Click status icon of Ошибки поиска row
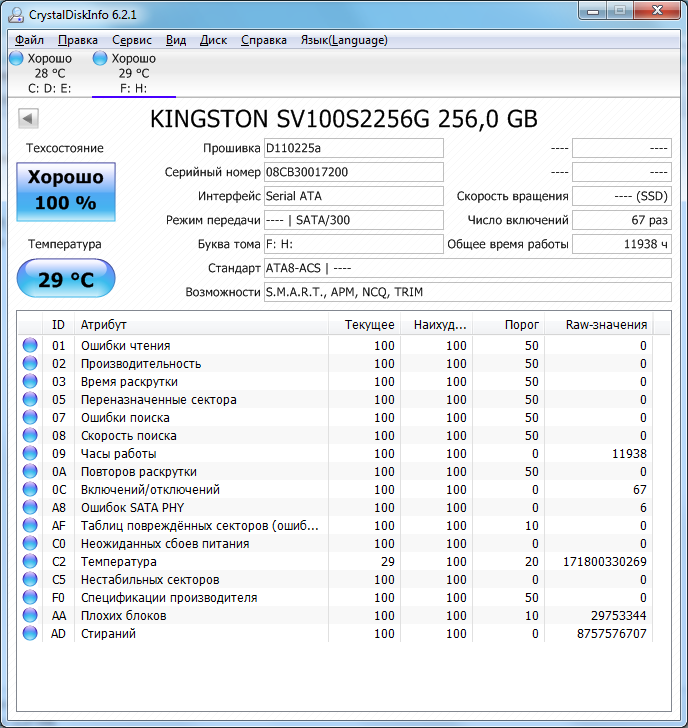Screen dimensions: 688x728 30,417
